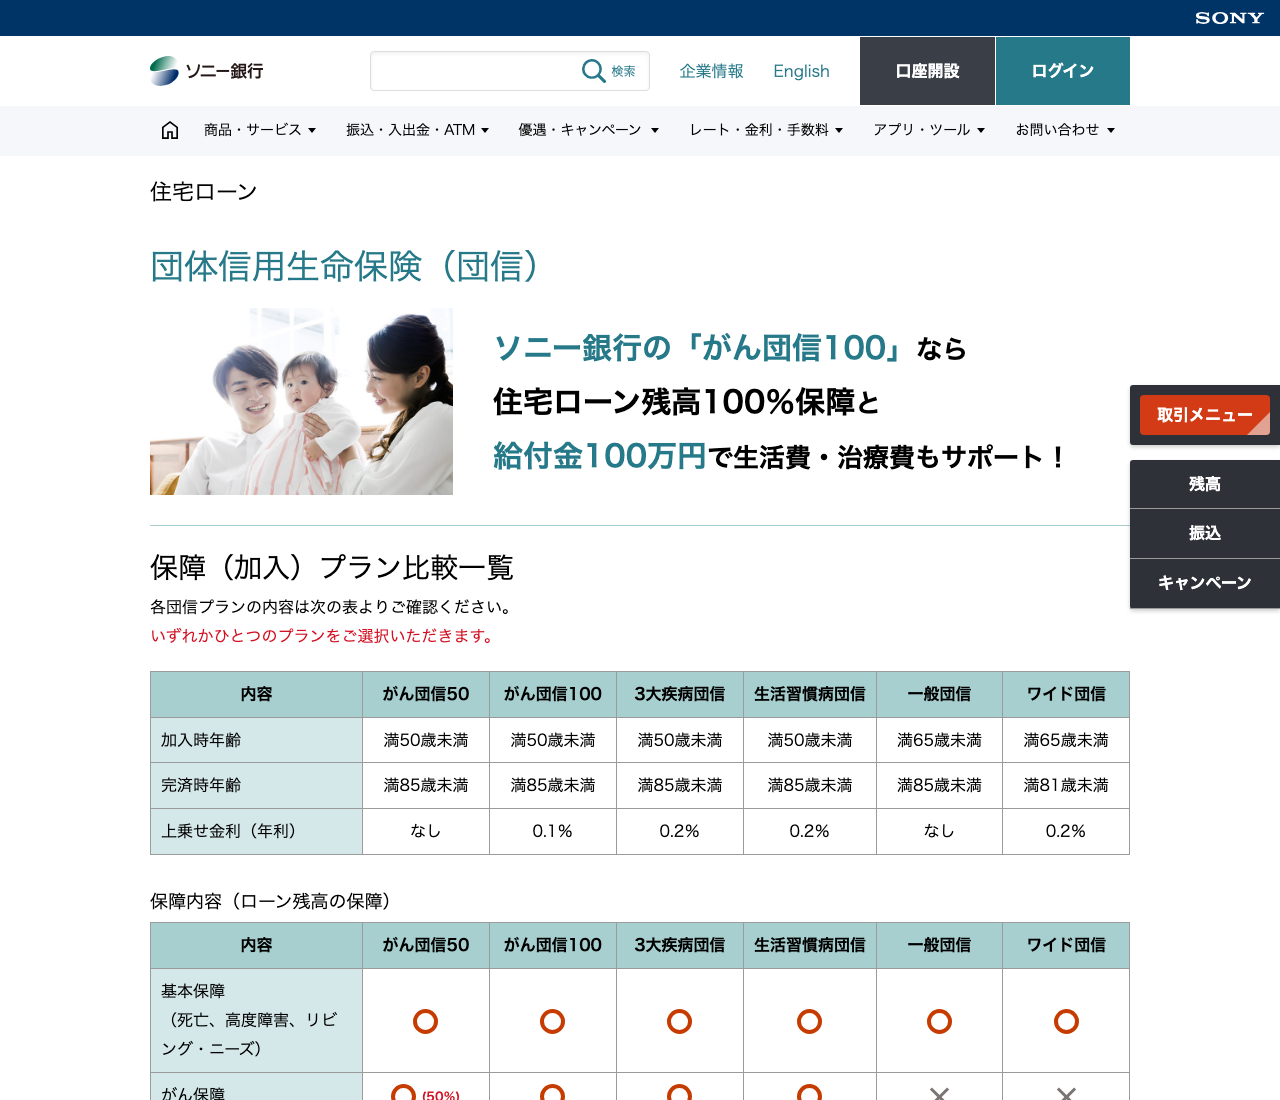Click 基本保障 circle mark under がん団信50
The height and width of the screenshot is (1100, 1280).
pos(426,1021)
